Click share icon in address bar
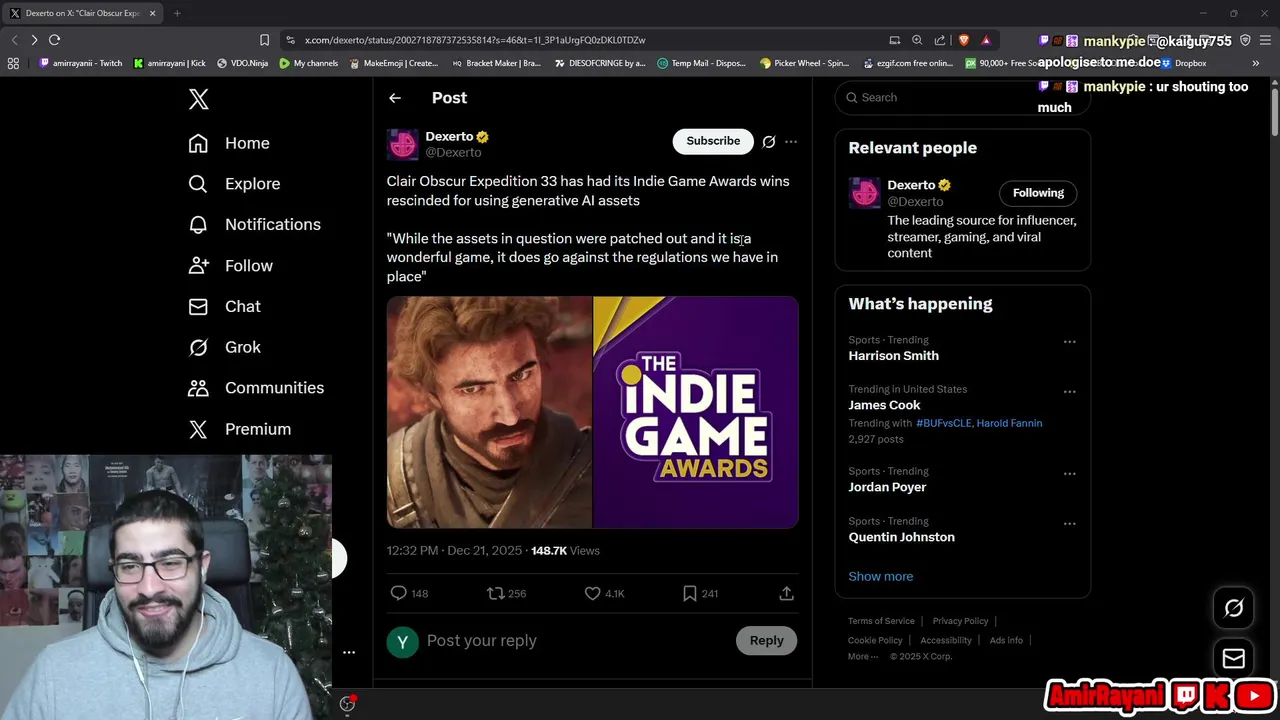1280x720 pixels. click(940, 40)
